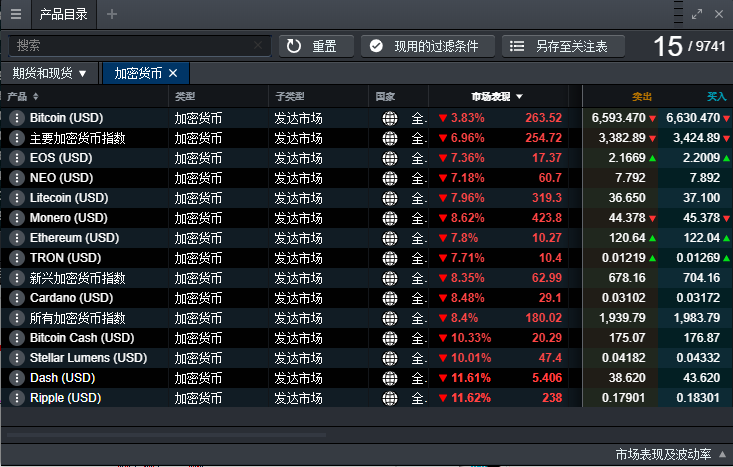Open options menu for Bitcoin Cash (USD) row

click(17, 338)
